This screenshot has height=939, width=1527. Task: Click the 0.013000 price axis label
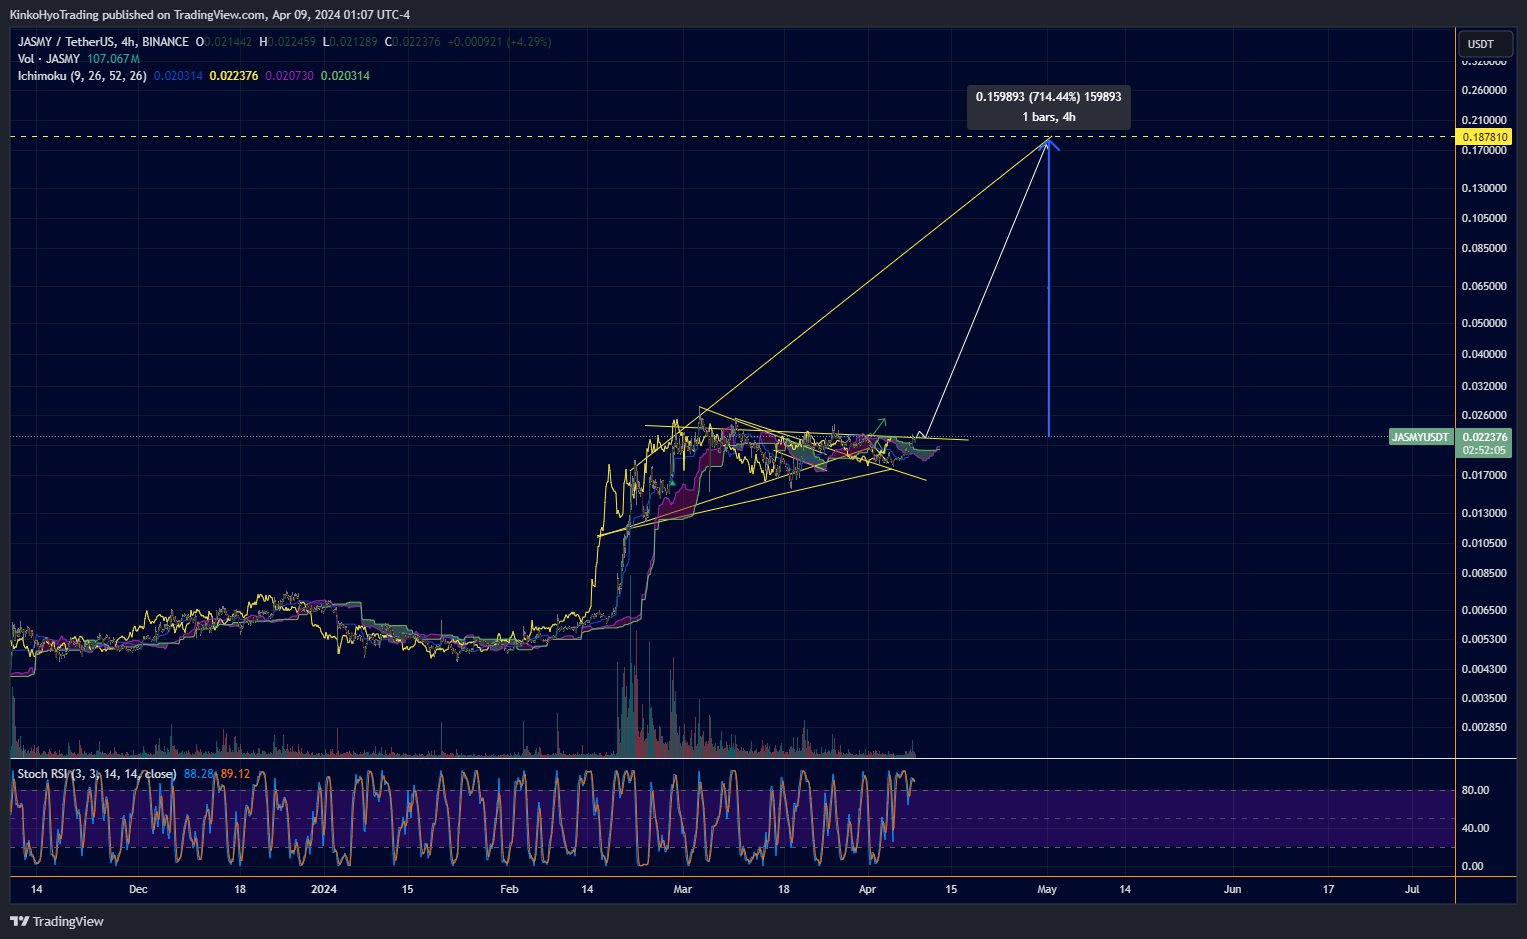pos(1484,513)
